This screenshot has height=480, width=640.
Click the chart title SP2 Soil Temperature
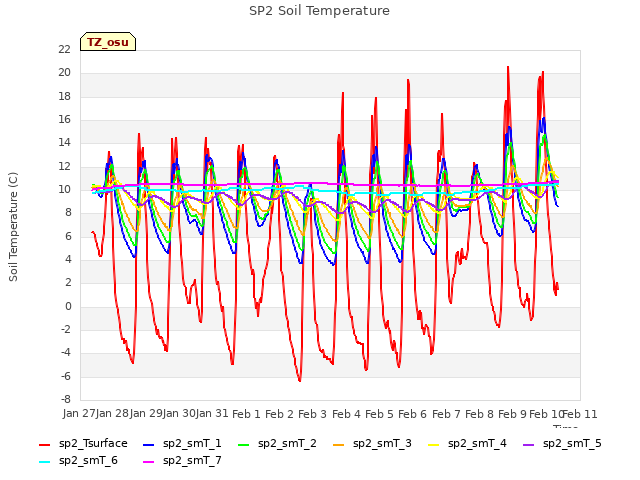(x=319, y=11)
